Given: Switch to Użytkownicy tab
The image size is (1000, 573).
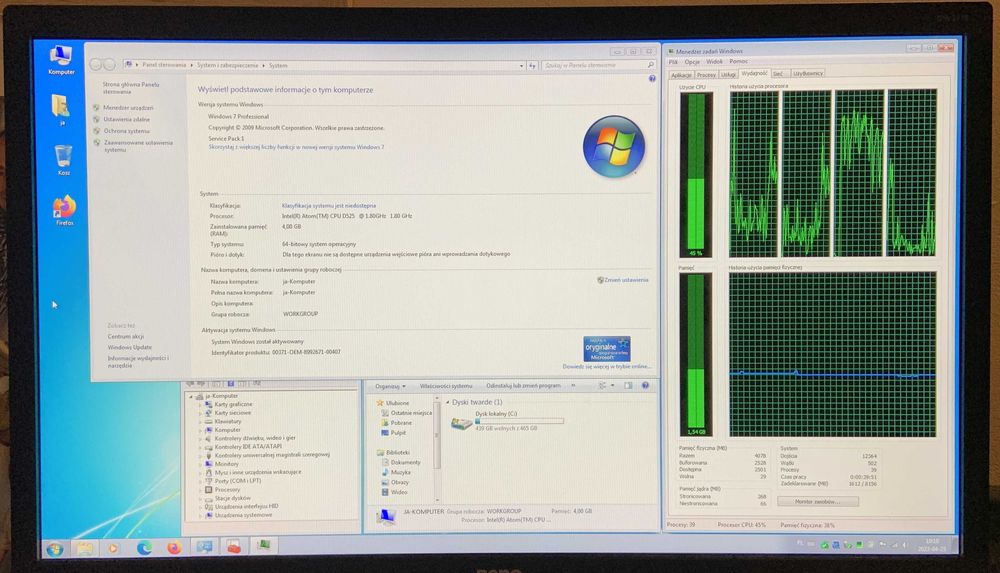Looking at the screenshot, I should [807, 73].
